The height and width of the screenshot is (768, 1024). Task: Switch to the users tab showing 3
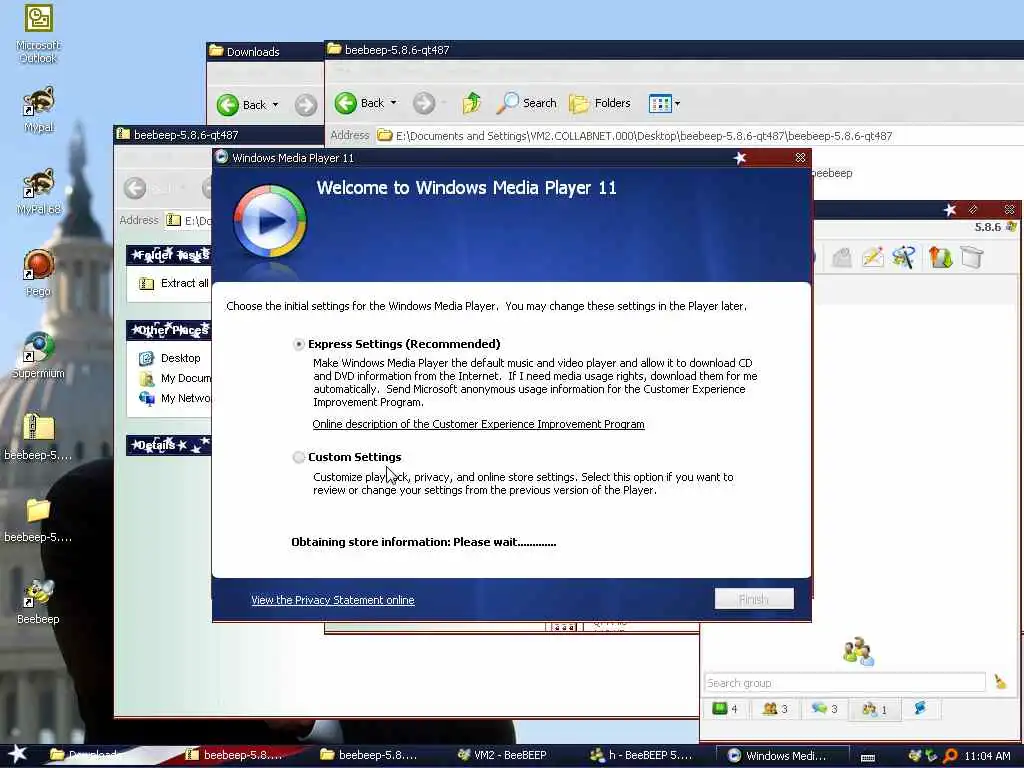click(x=775, y=709)
